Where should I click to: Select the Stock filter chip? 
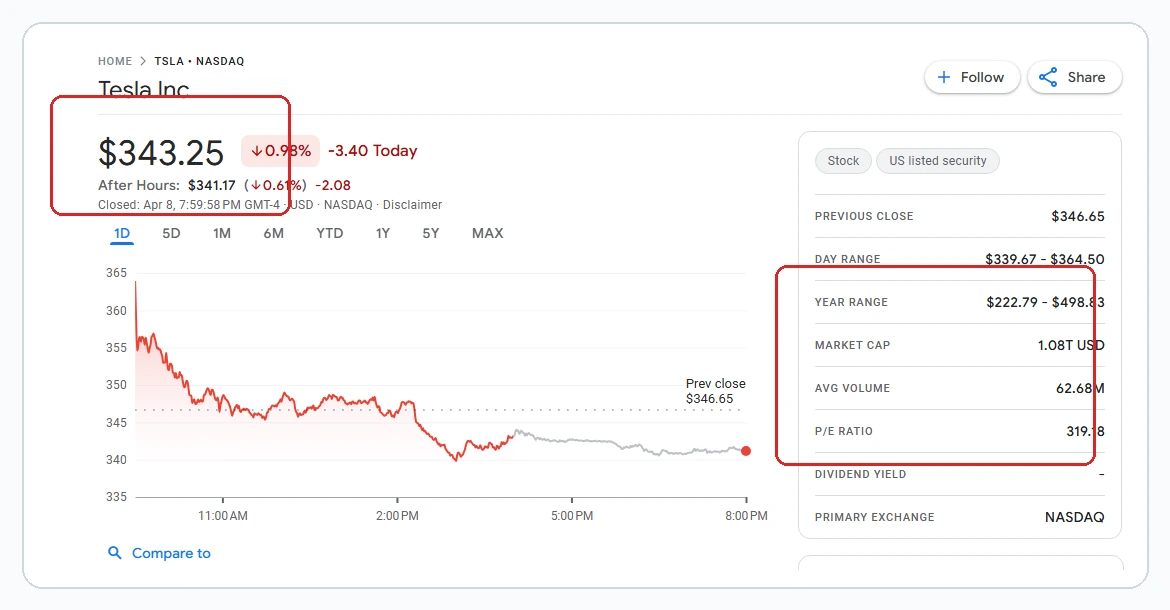[x=842, y=160]
